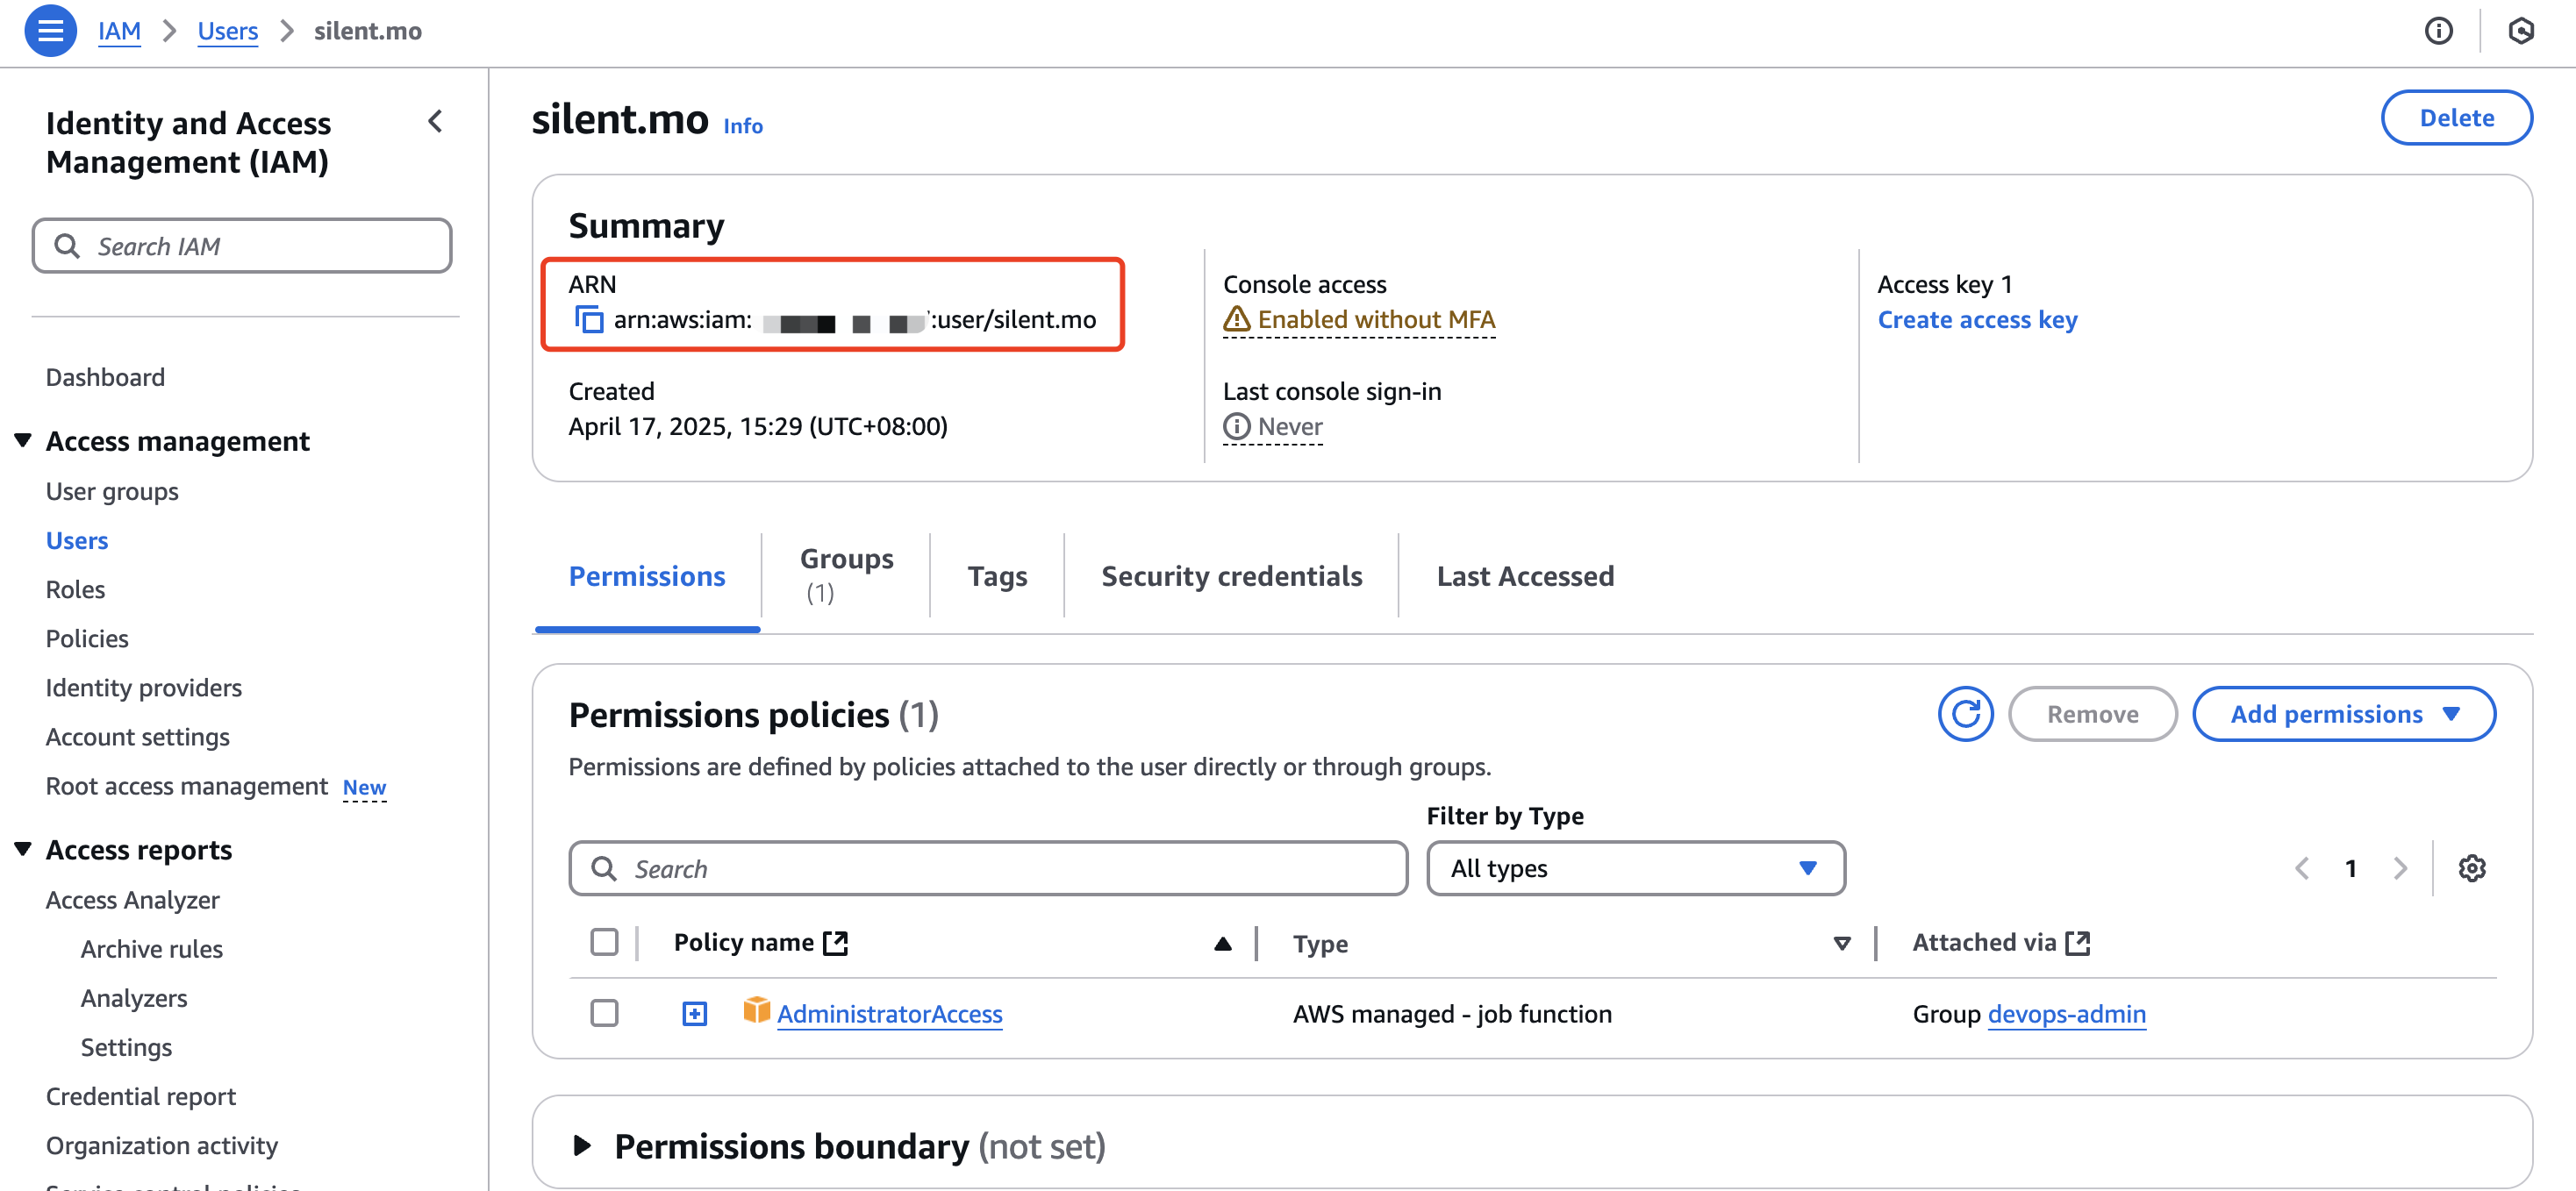Click the info circle icon in header
The image size is (2576, 1191).
(x=2438, y=31)
